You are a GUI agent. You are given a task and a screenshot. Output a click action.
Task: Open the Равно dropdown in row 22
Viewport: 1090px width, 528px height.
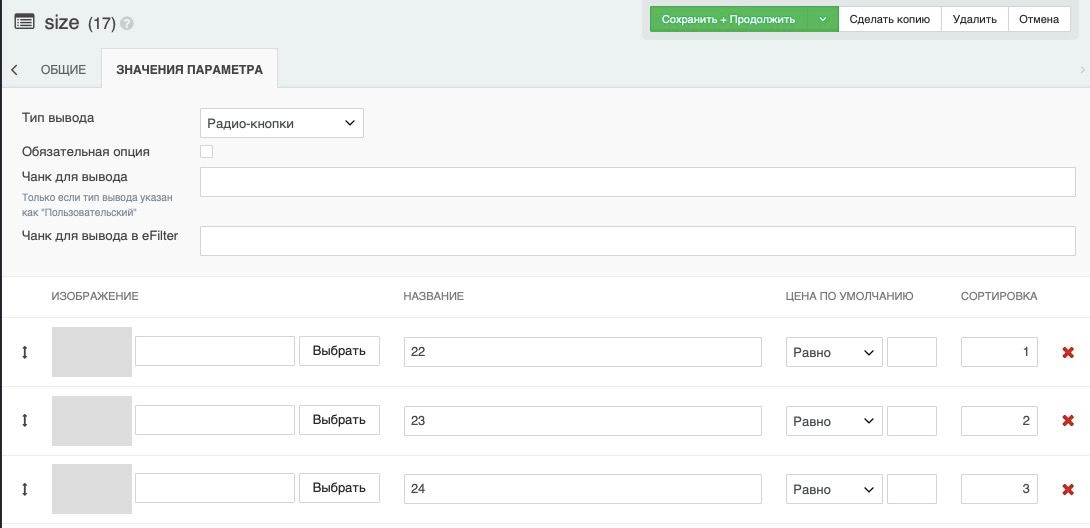pyautogui.click(x=834, y=352)
